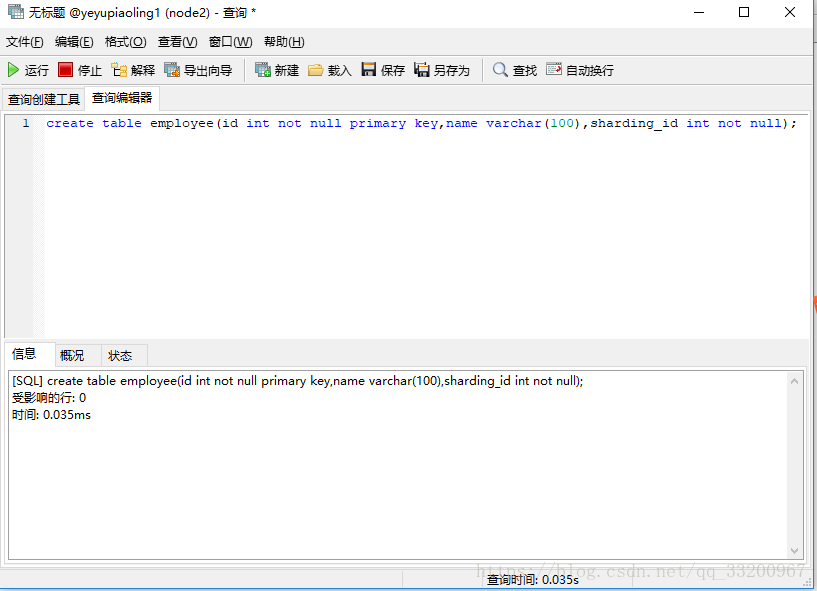Image resolution: width=817 pixels, height=591 pixels.
Task: Open the 文件 (File) menu
Action: tap(25, 42)
